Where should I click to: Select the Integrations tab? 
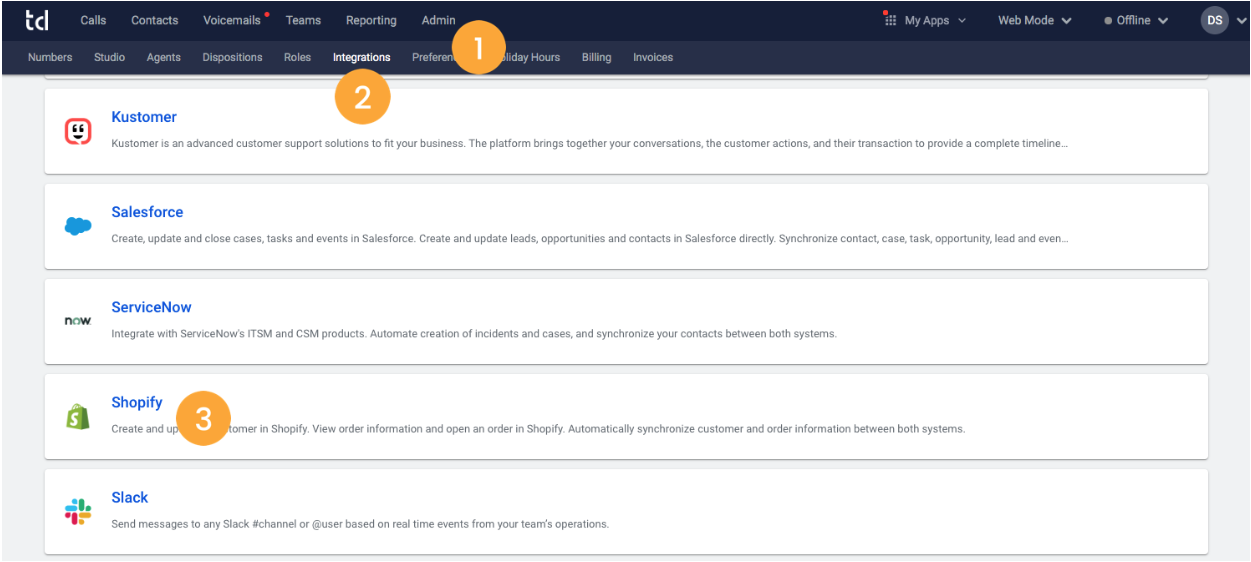[362, 57]
